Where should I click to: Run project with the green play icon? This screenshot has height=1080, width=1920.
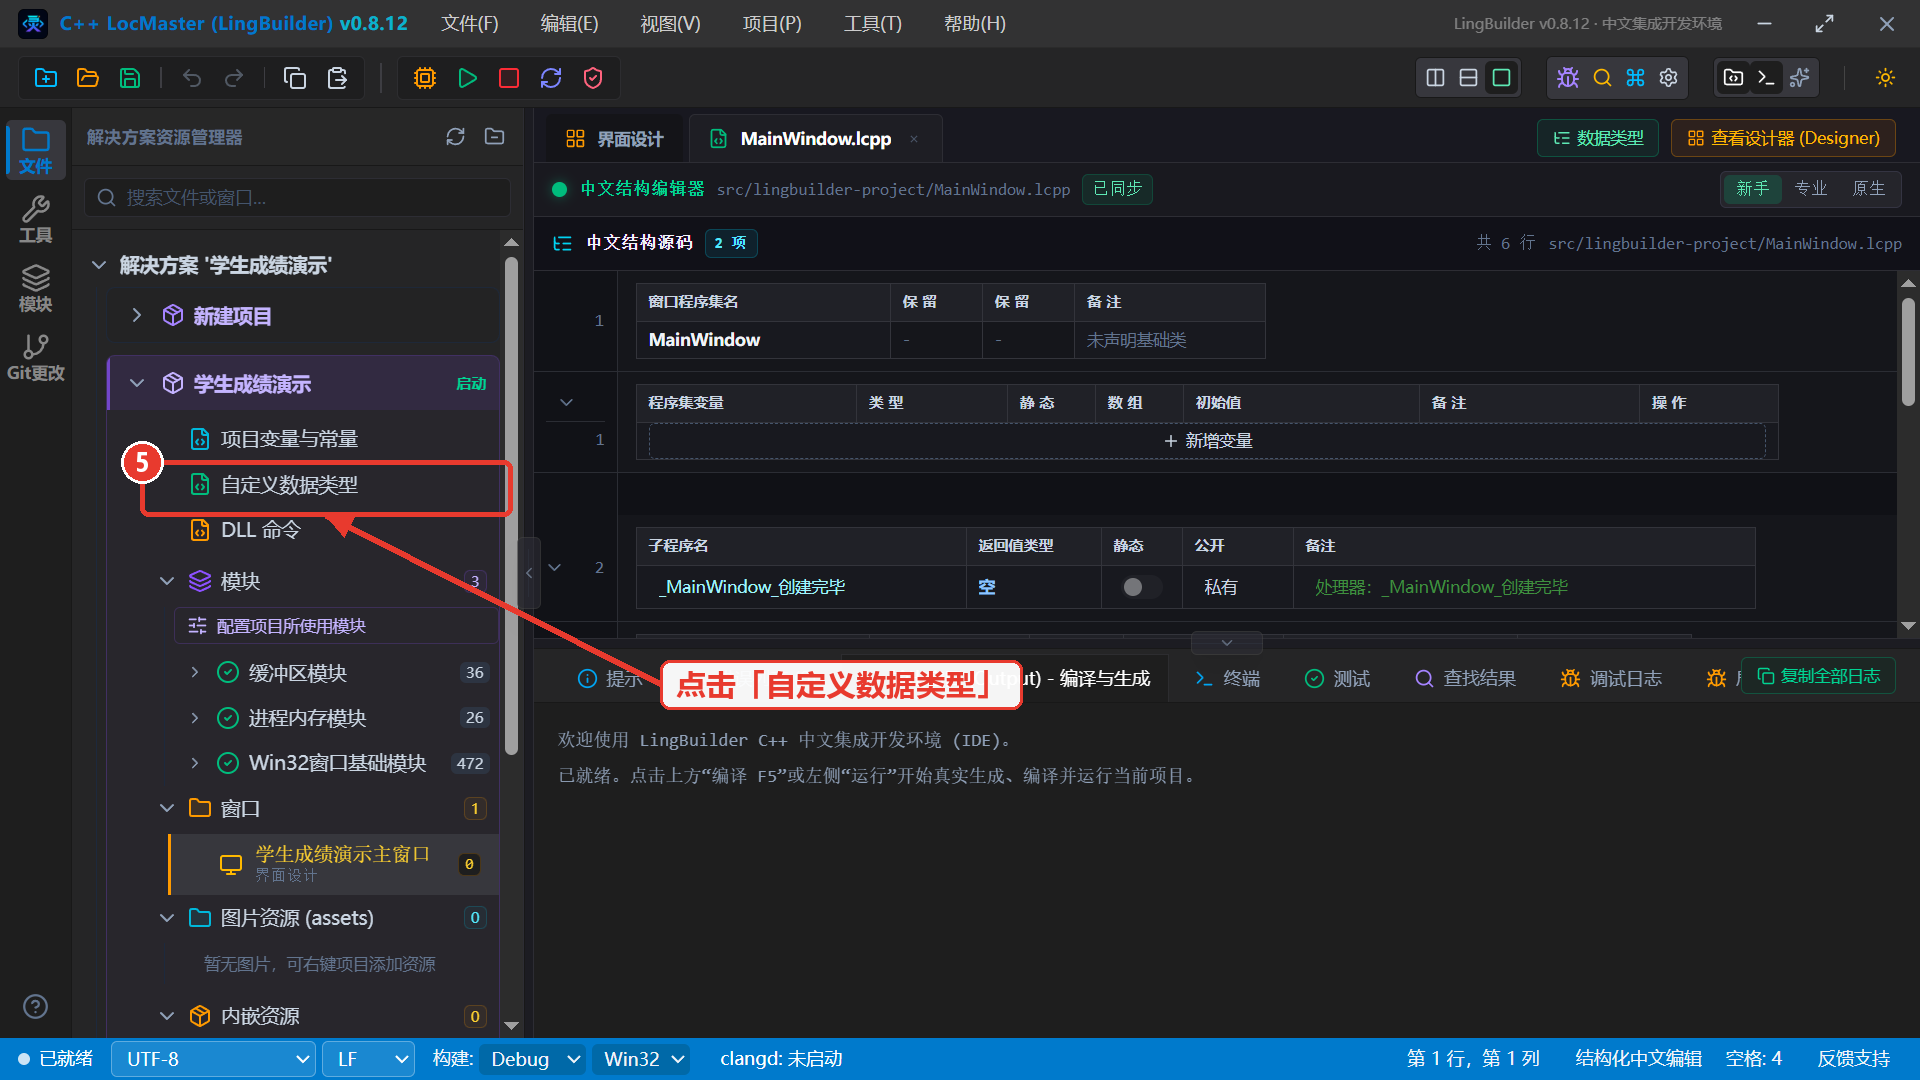click(x=467, y=78)
